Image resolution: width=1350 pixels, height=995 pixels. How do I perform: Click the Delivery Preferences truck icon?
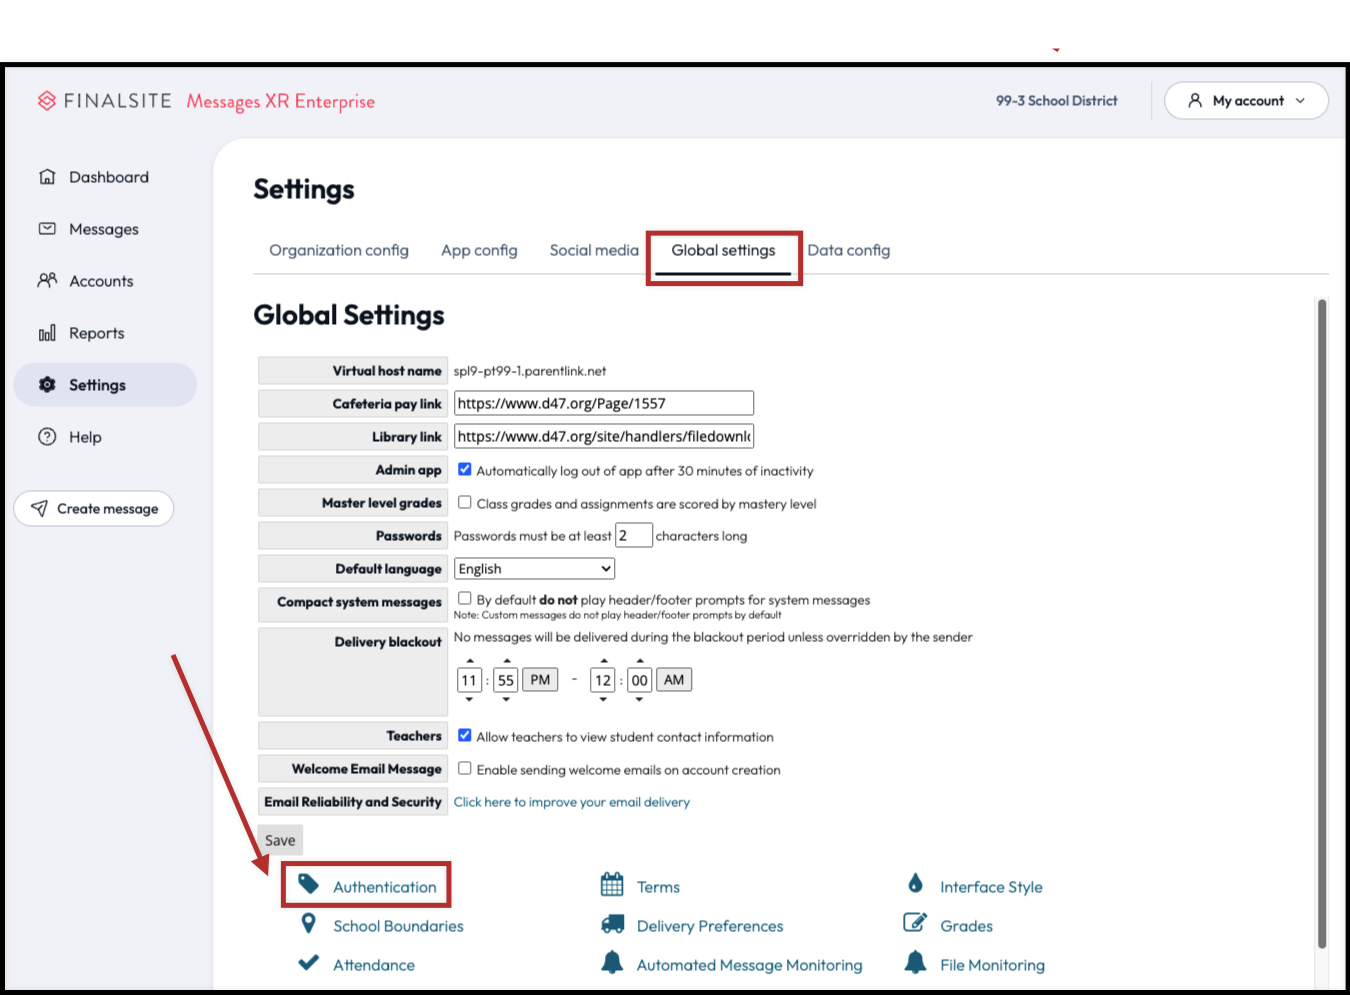tap(612, 925)
